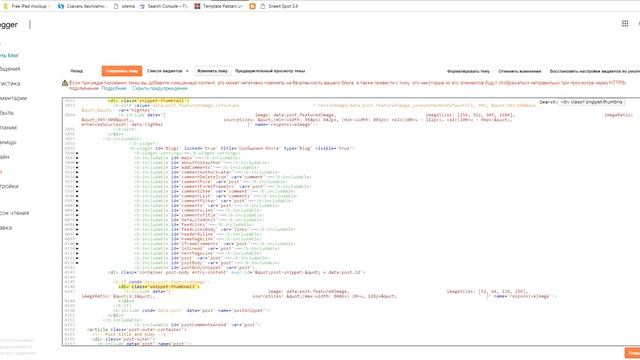The width and height of the screenshot is (640, 360).
Task: Open the Список чтения sidebar item
Action: click(x=14, y=213)
